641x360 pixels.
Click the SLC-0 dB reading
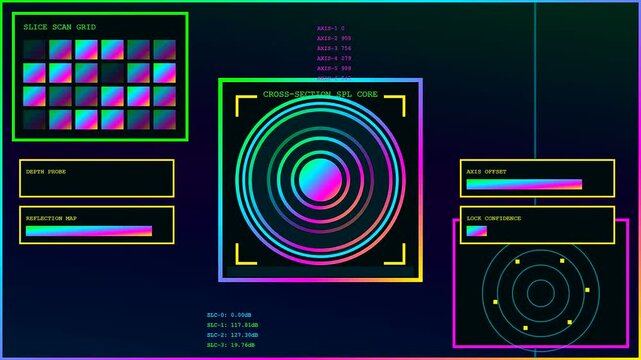(229, 315)
